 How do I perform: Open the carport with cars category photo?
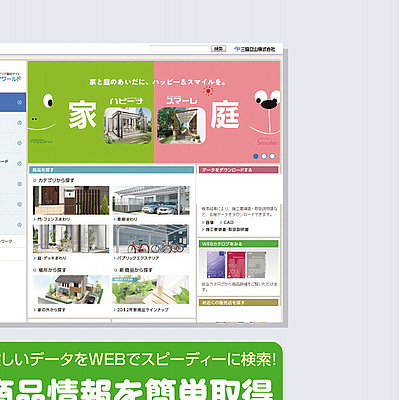(151, 200)
